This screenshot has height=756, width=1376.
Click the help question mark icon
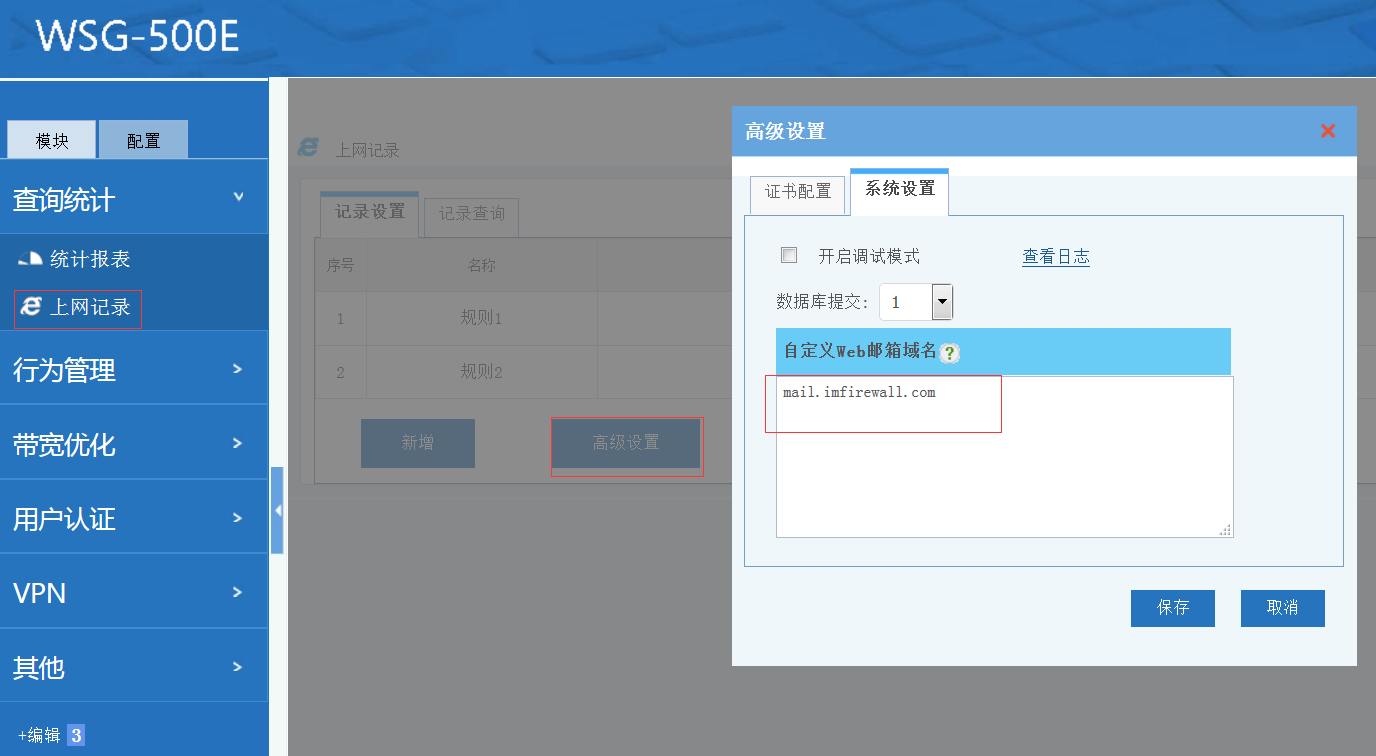[949, 353]
